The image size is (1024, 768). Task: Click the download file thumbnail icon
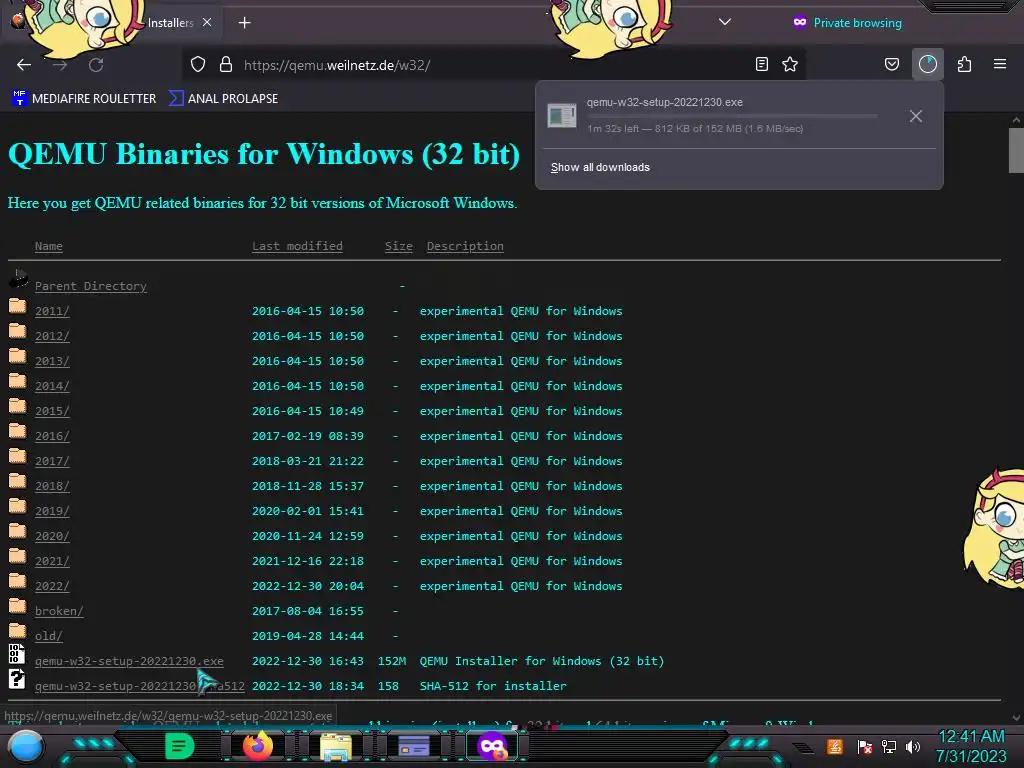pyautogui.click(x=562, y=116)
